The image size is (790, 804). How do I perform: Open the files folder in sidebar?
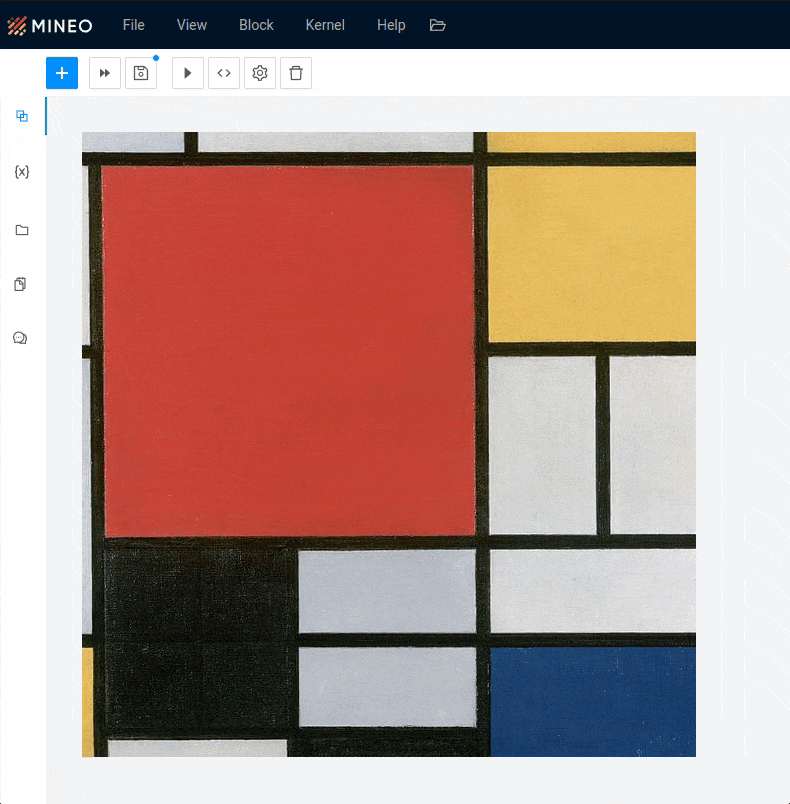(22, 230)
